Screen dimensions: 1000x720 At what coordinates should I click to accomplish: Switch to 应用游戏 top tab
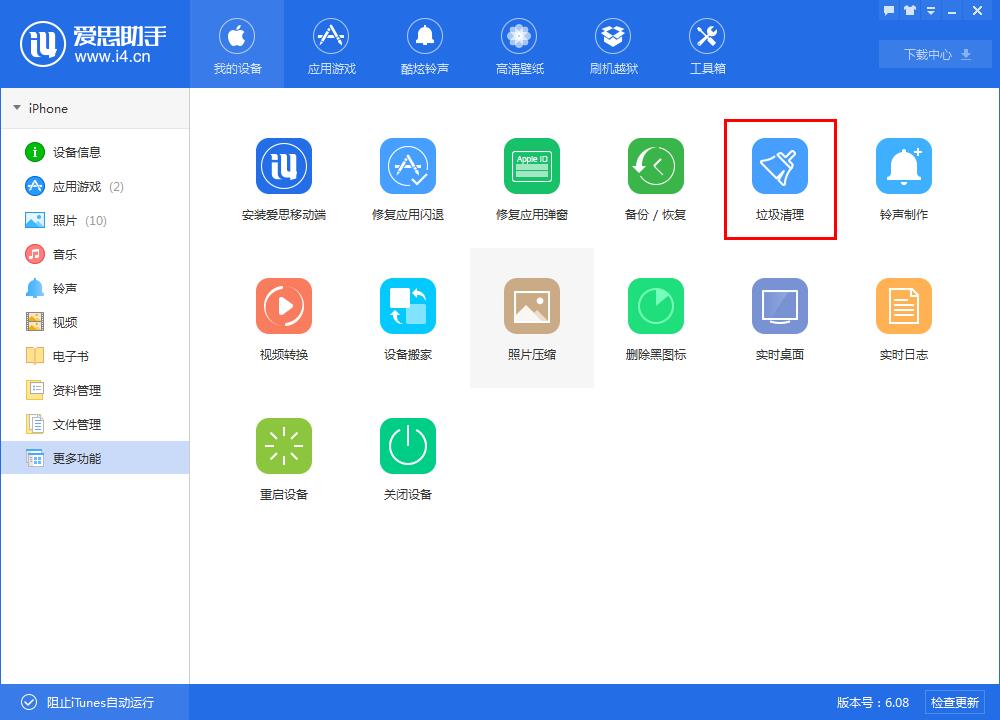331,46
